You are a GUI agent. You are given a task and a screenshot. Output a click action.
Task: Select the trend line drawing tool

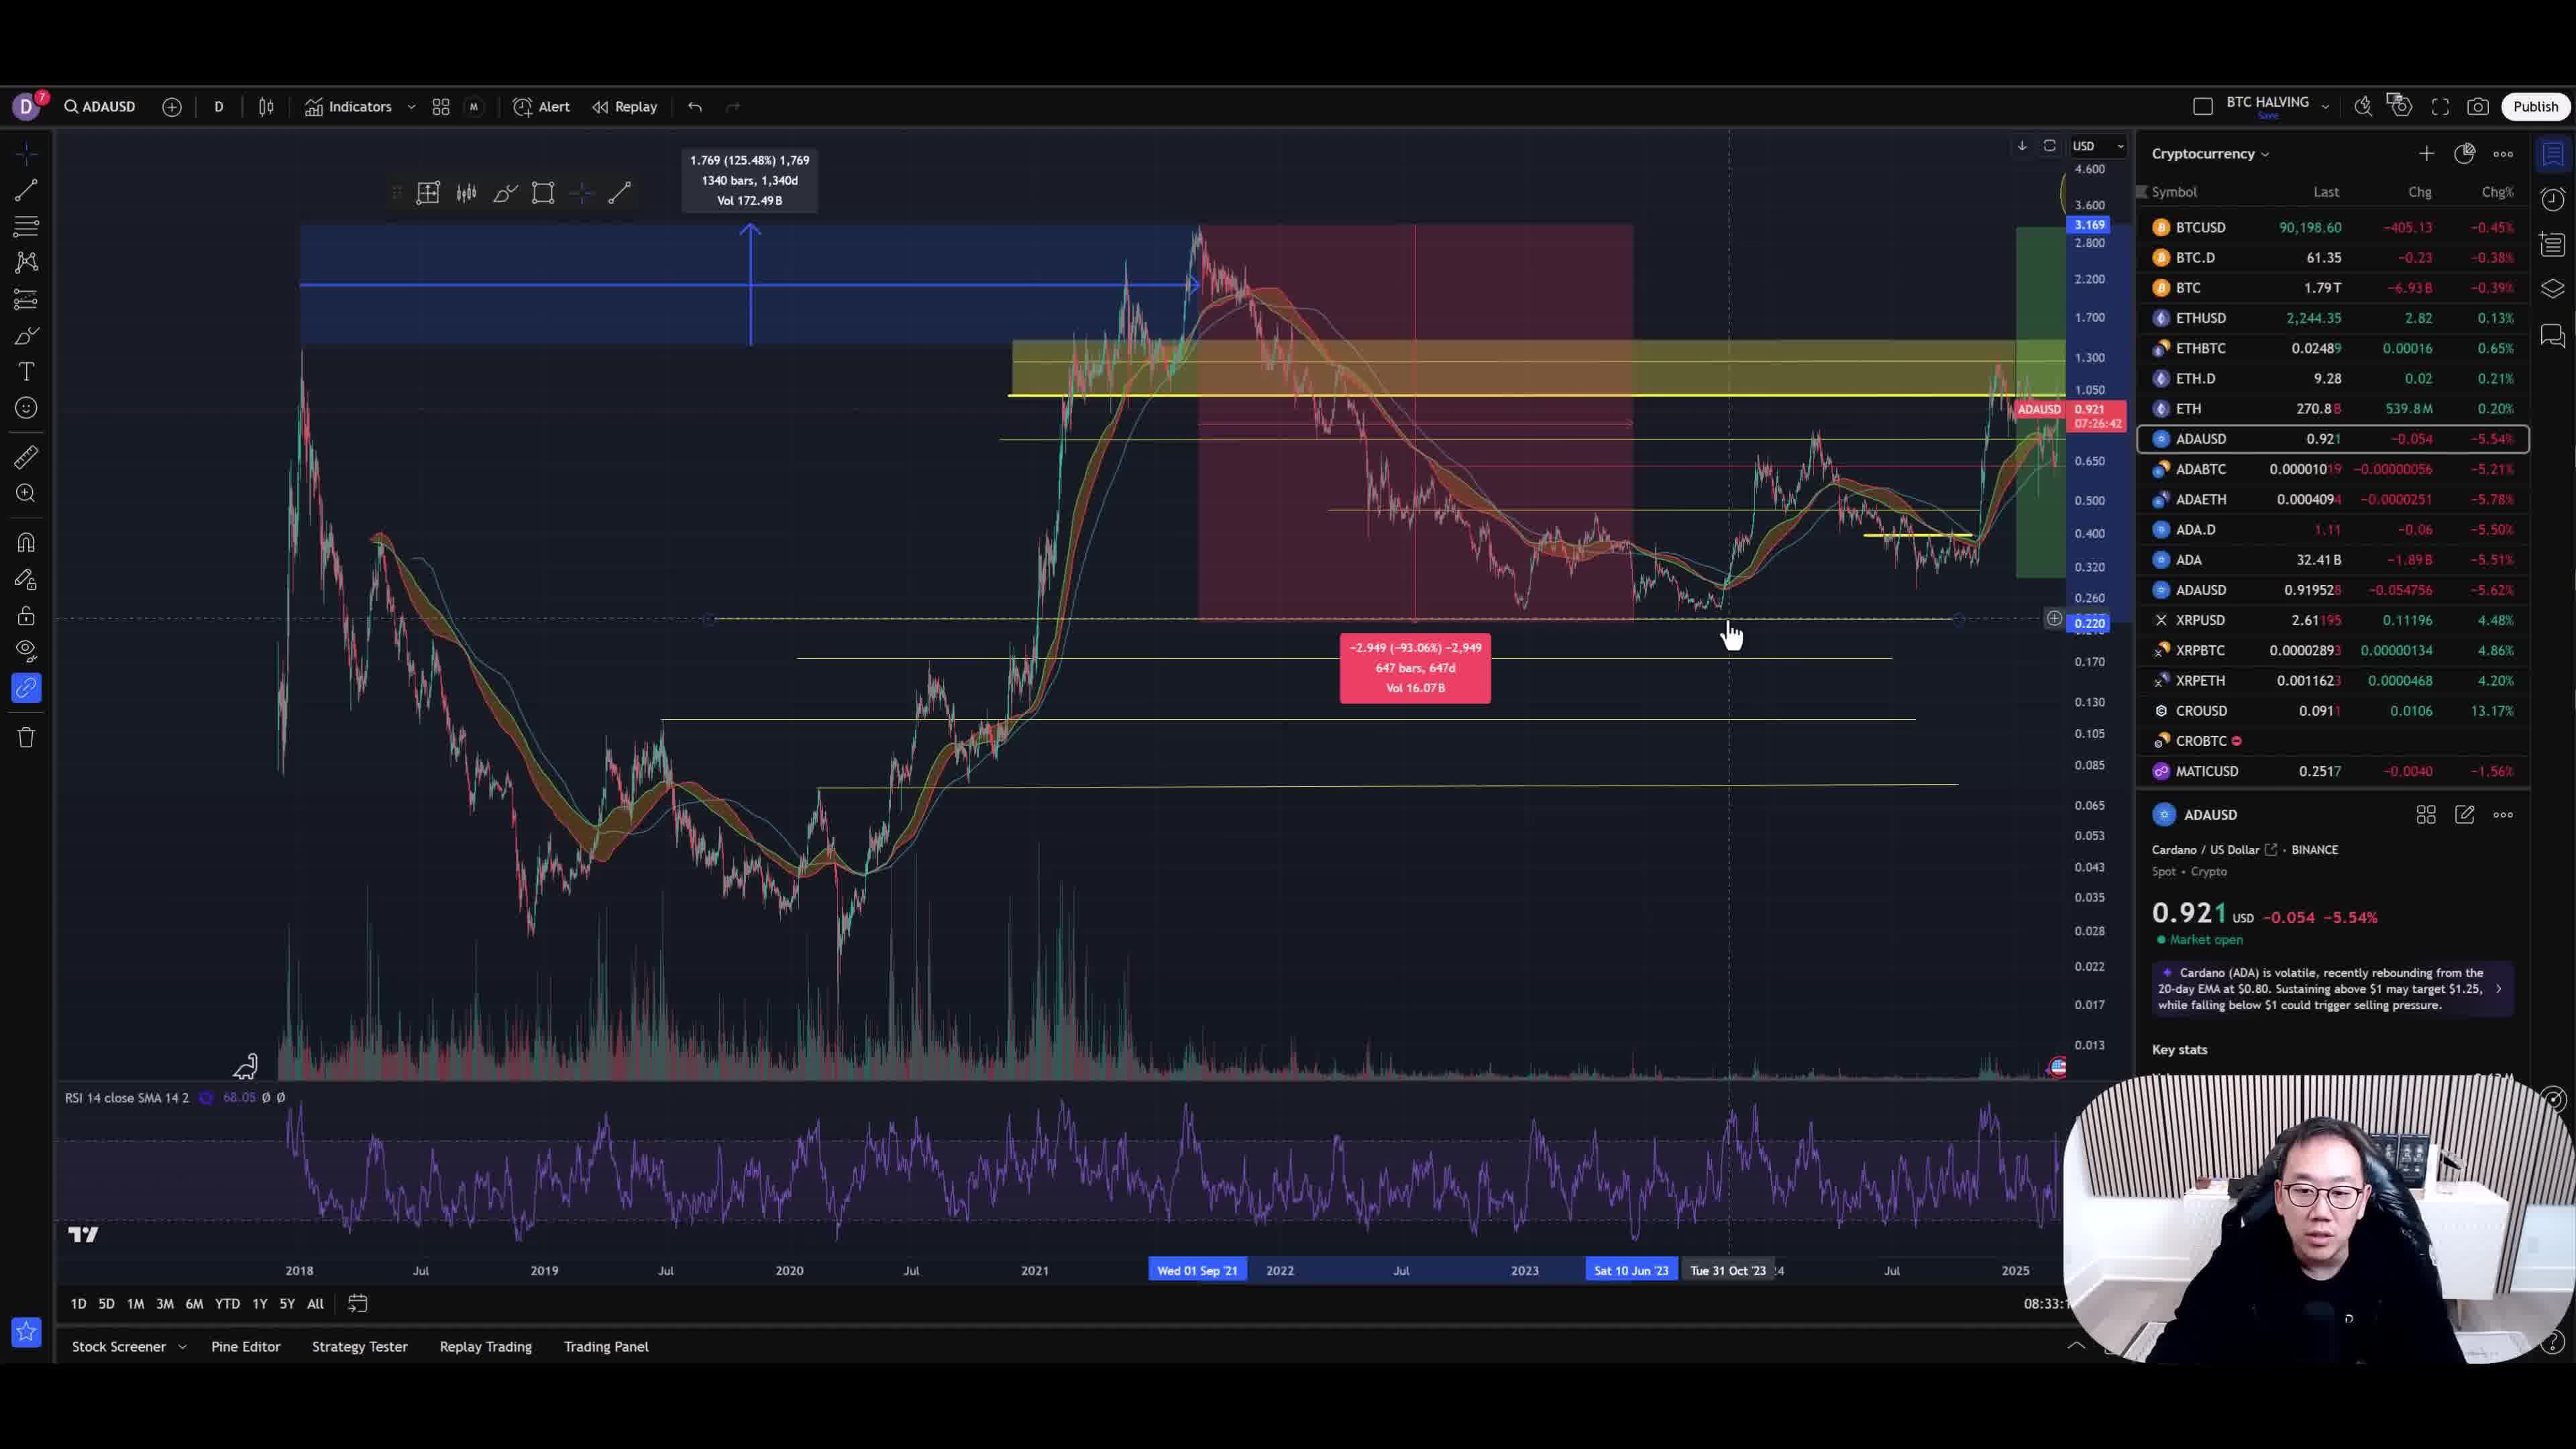26,189
